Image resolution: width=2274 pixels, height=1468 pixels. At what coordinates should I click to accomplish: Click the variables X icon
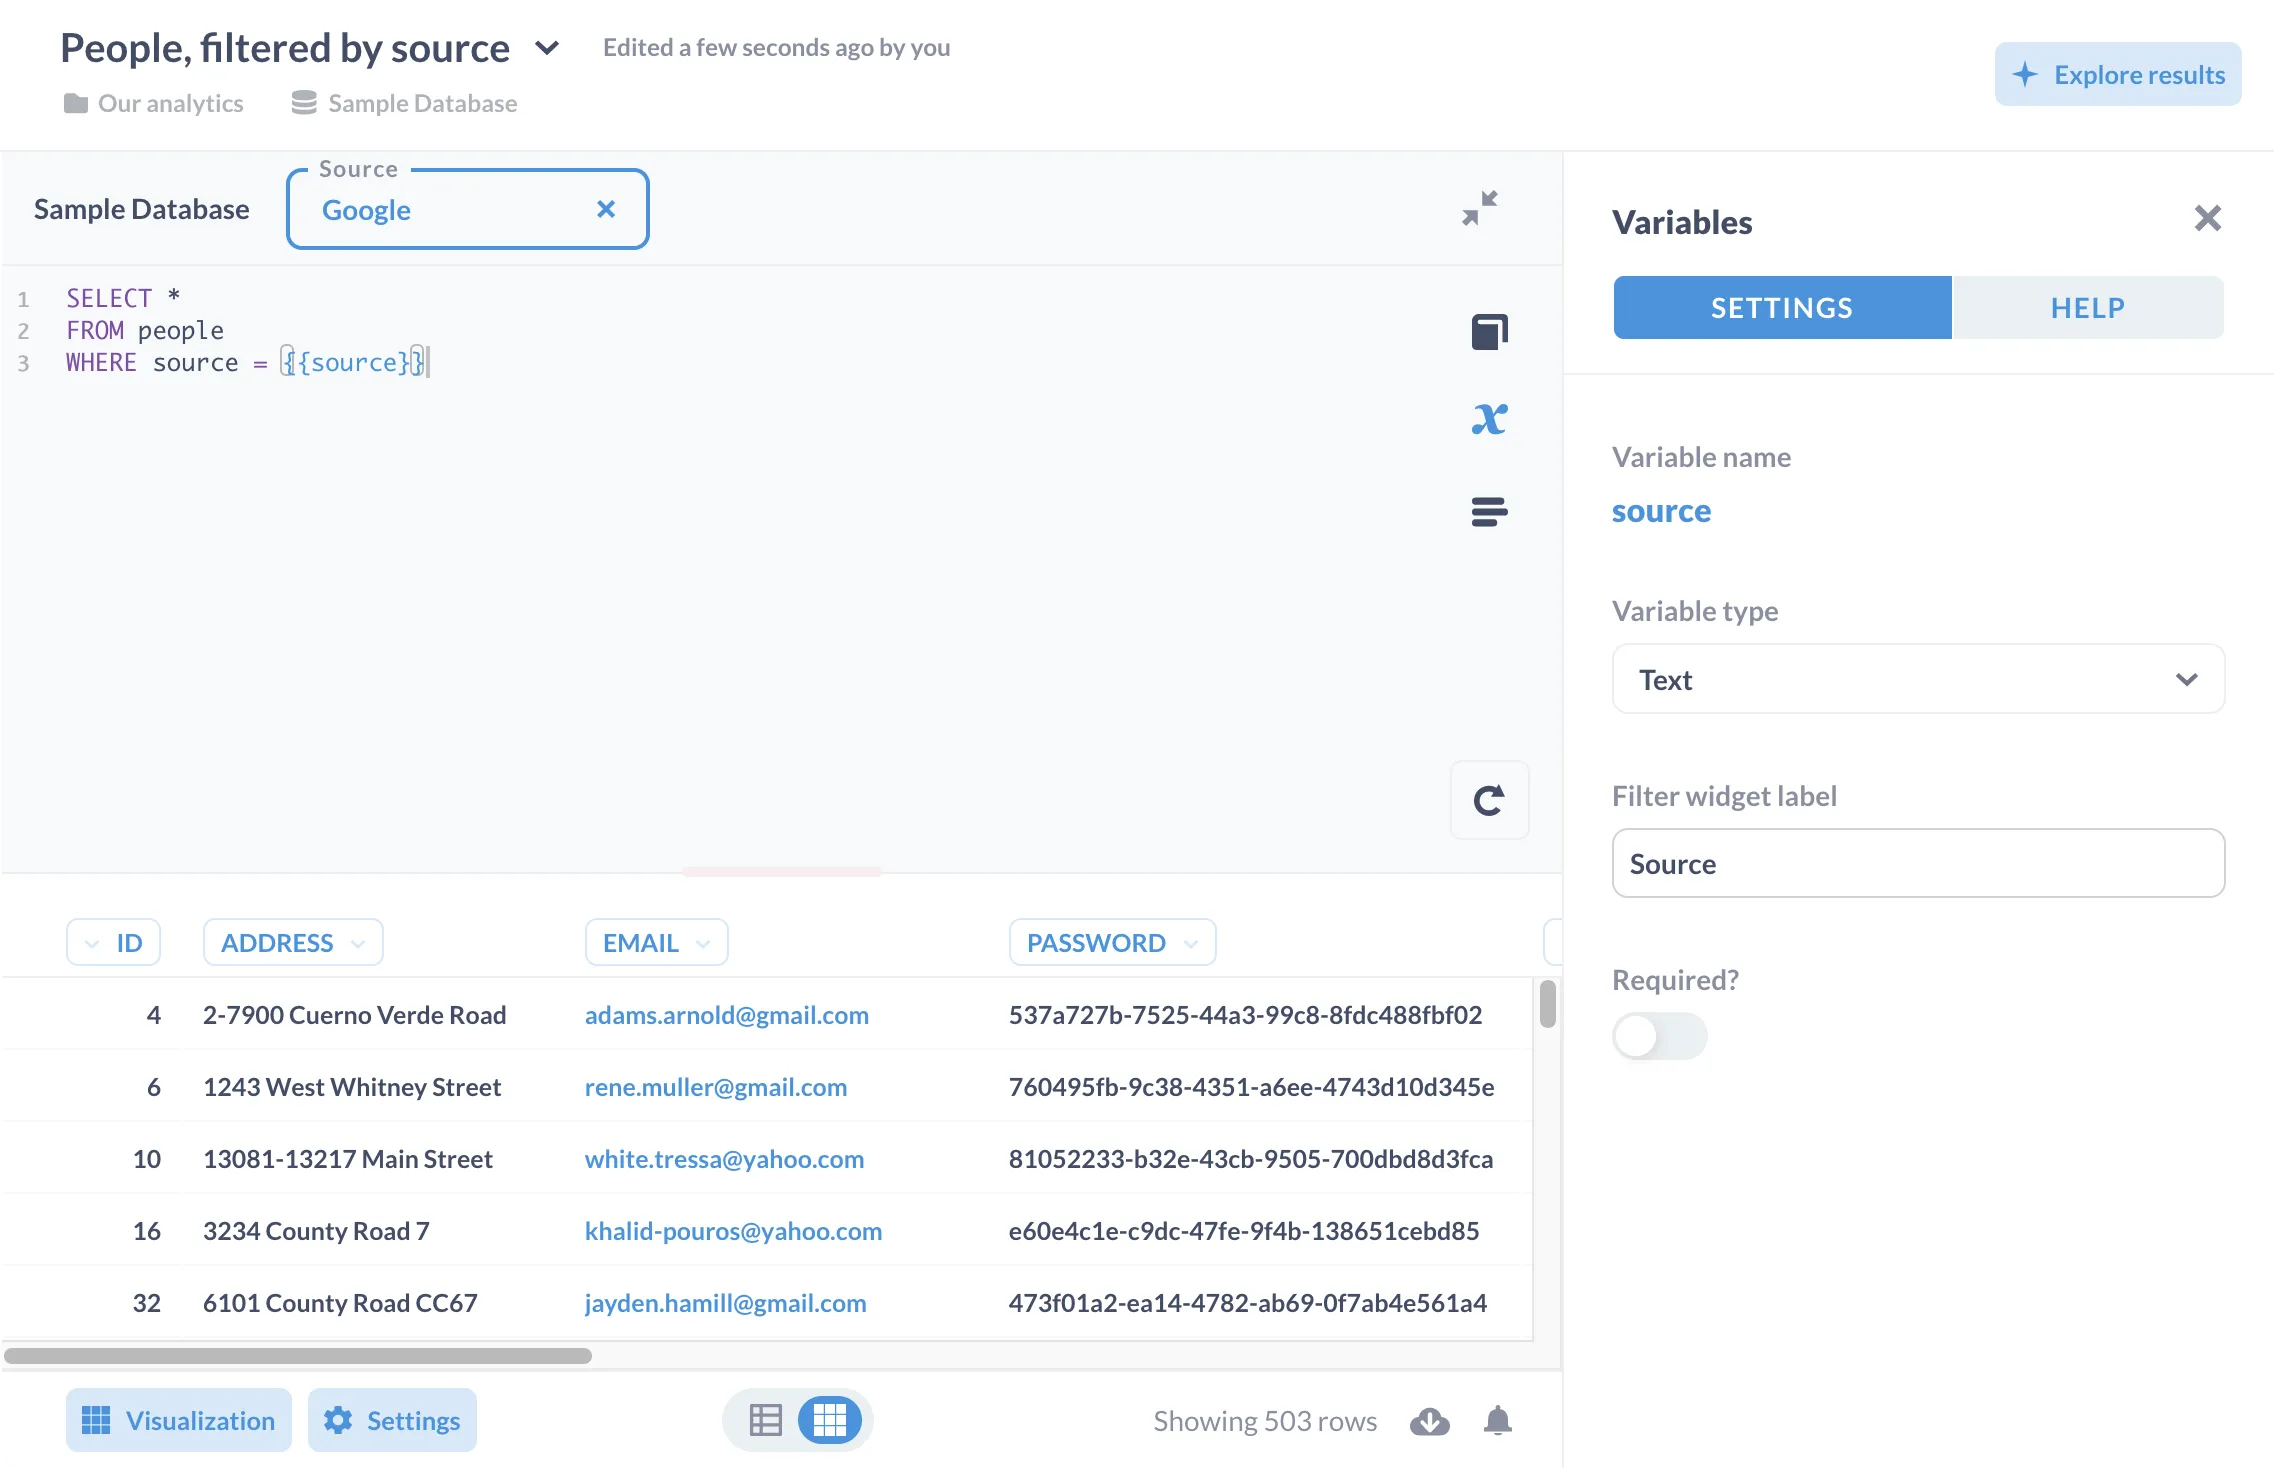click(1489, 419)
